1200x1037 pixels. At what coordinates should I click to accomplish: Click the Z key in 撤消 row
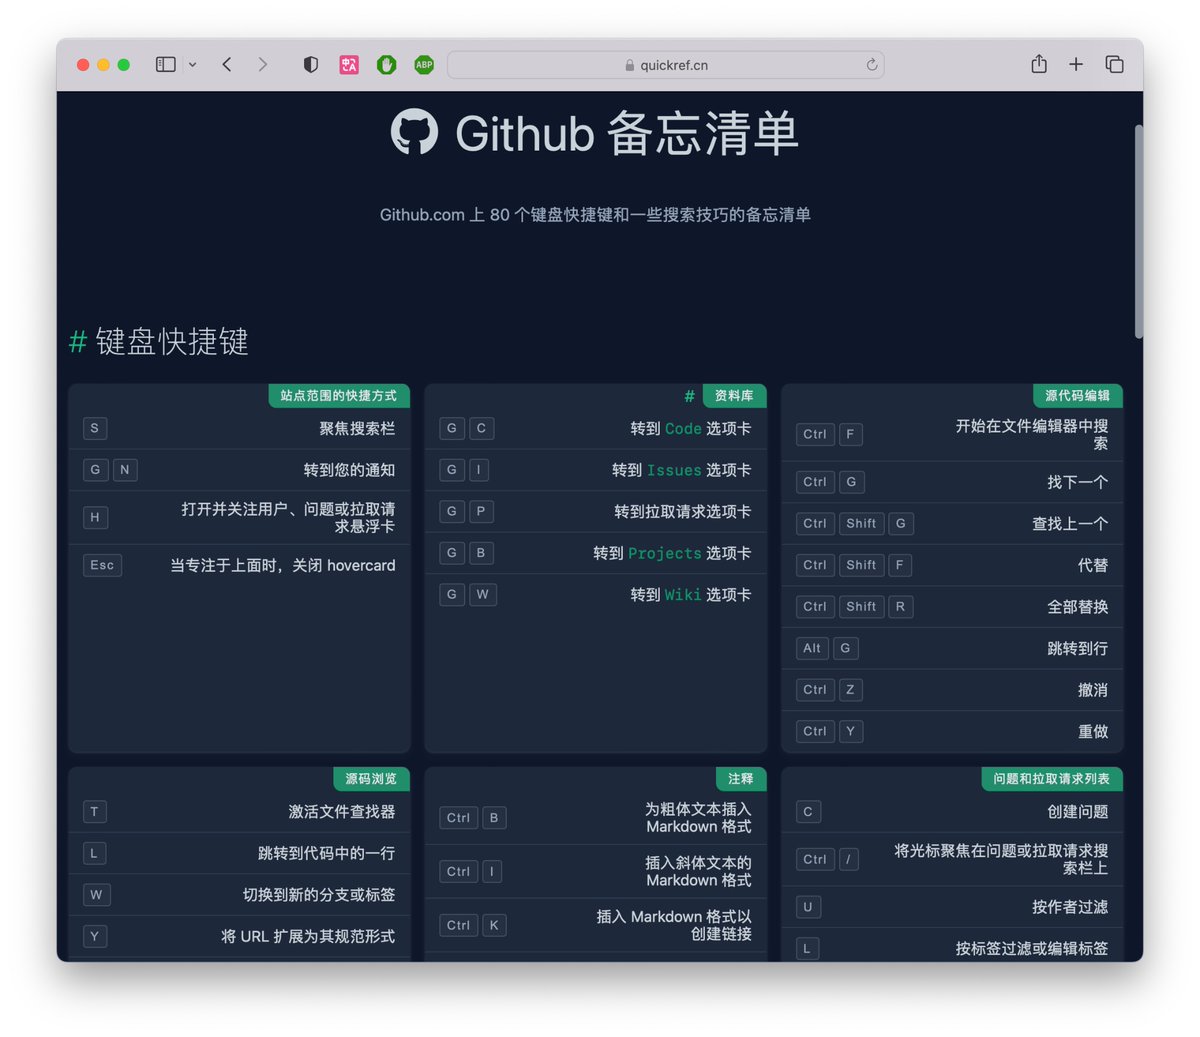850,690
